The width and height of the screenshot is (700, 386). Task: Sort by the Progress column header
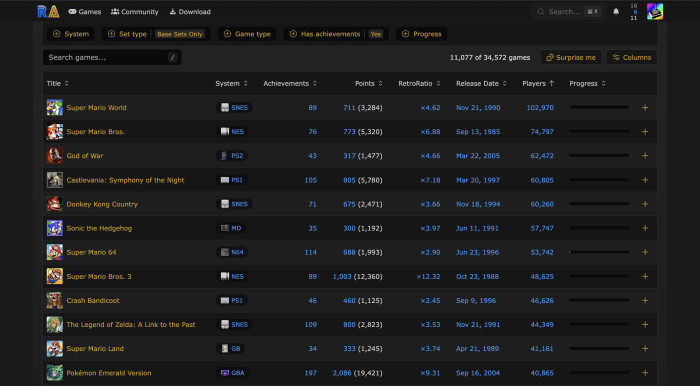(x=588, y=83)
